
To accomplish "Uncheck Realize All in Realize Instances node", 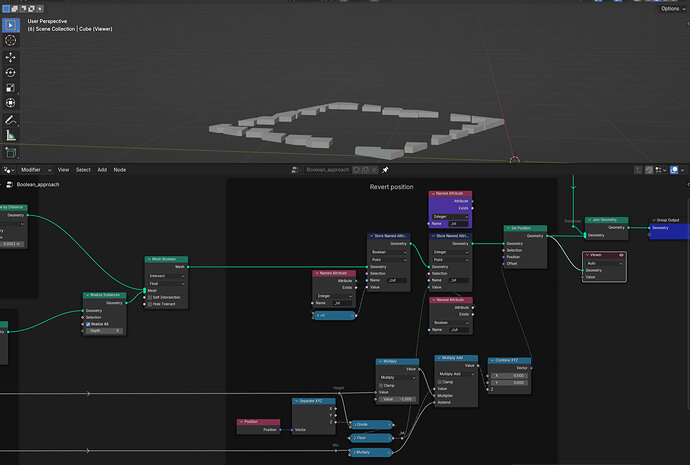I will [x=88, y=324].
